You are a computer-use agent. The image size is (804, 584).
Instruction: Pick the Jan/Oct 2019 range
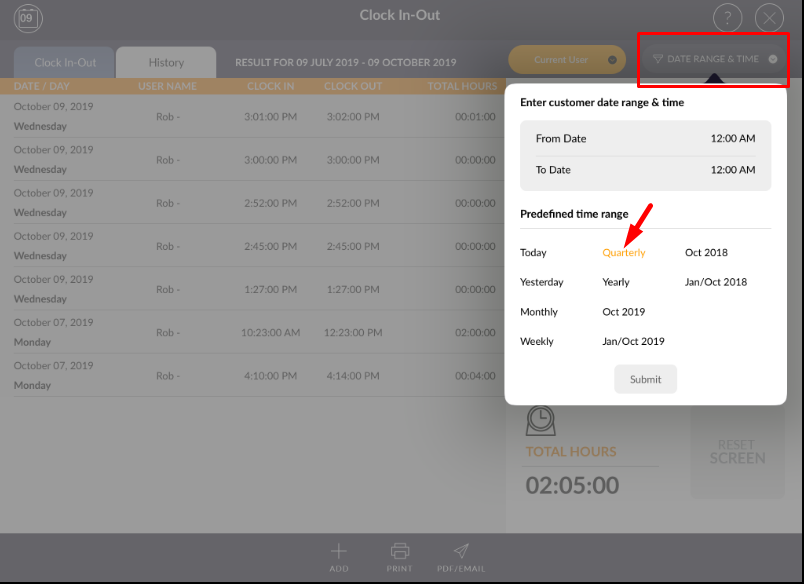click(x=633, y=342)
